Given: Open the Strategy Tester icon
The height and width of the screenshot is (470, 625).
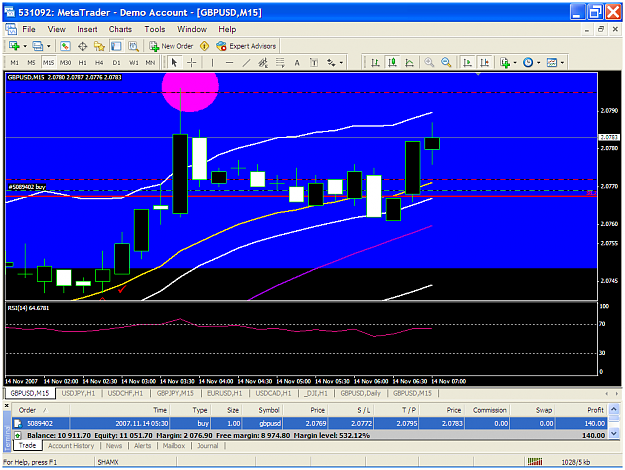Looking at the screenshot, I should coord(133,46).
